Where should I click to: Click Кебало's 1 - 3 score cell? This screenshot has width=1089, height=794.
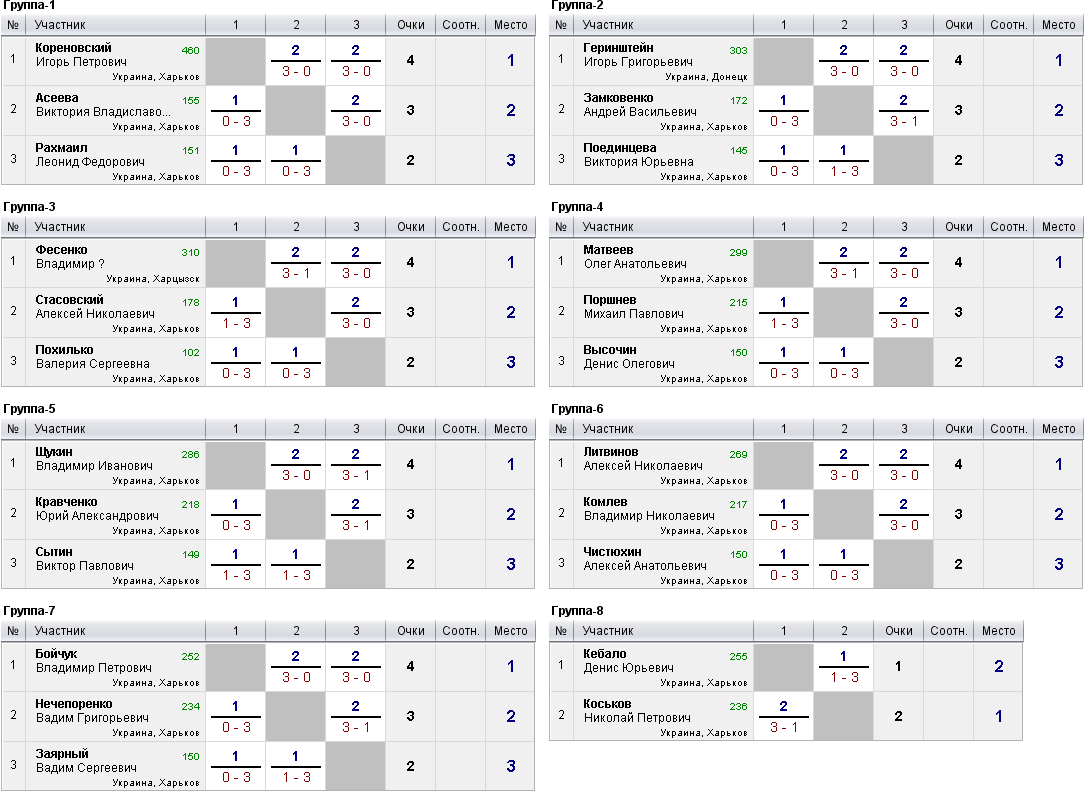click(x=843, y=677)
